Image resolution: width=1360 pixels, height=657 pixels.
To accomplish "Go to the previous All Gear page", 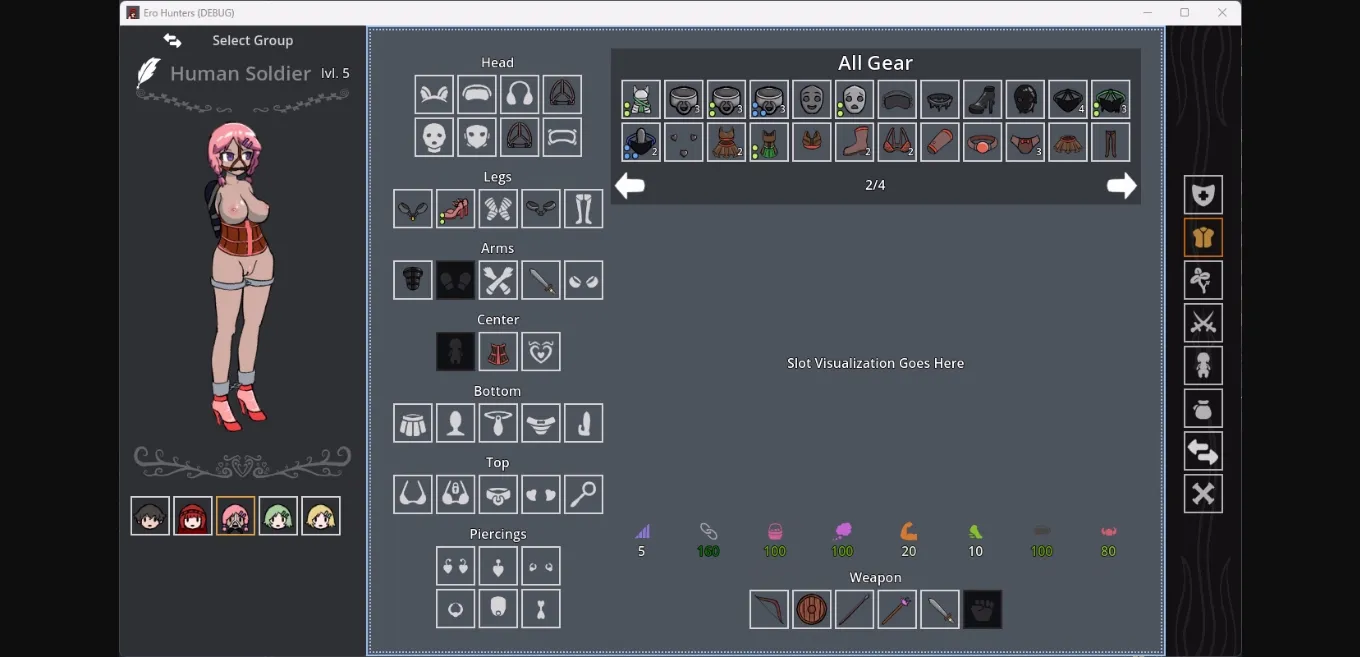I will 630,186.
